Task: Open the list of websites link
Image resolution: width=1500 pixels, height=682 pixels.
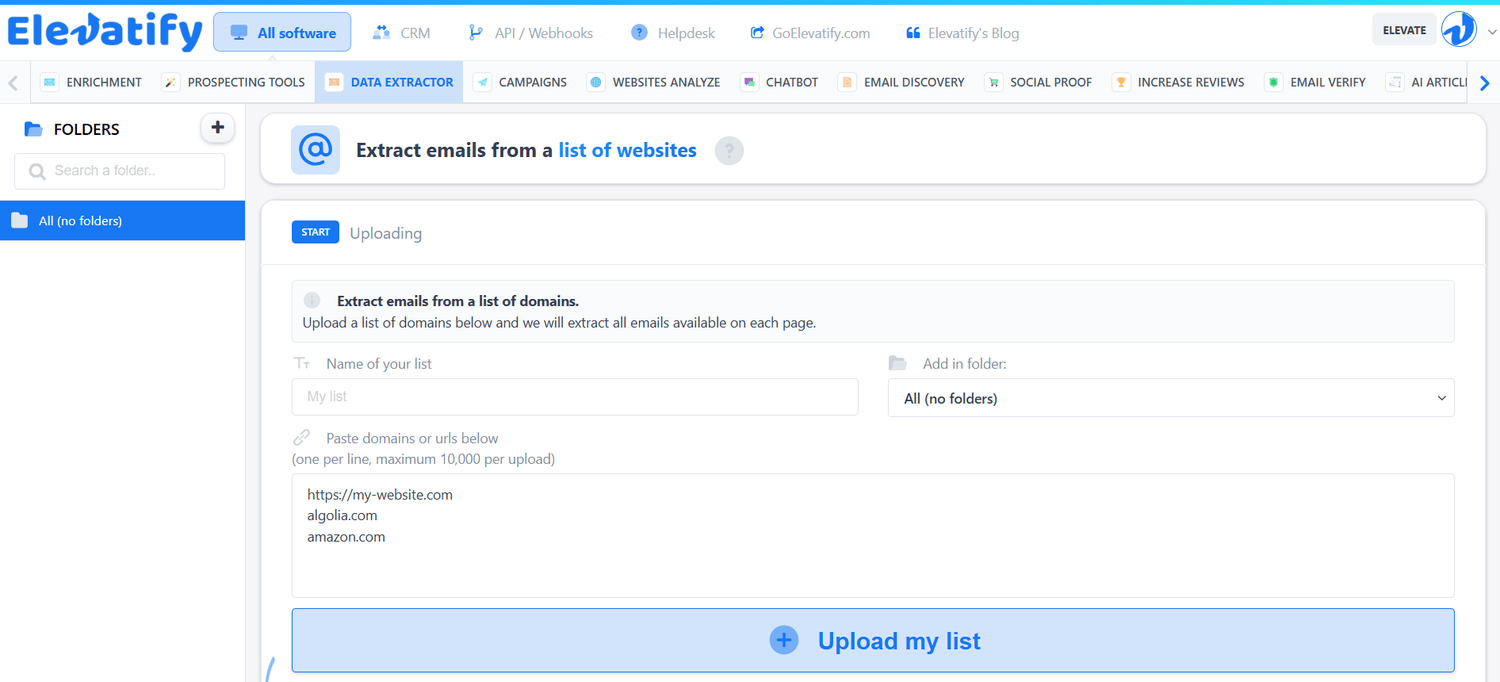Action: 627,150
